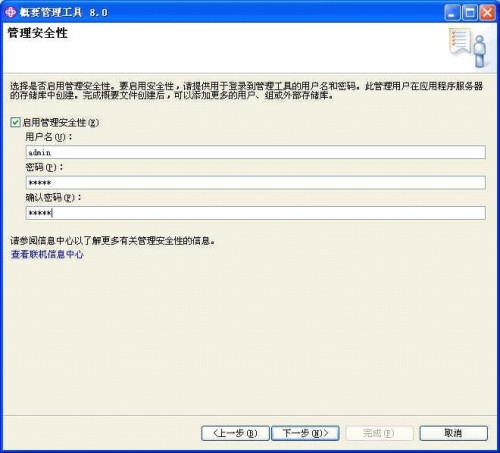
Task: Maximize the 概要管理工具 window
Action: pyautogui.click(x=470, y=13)
